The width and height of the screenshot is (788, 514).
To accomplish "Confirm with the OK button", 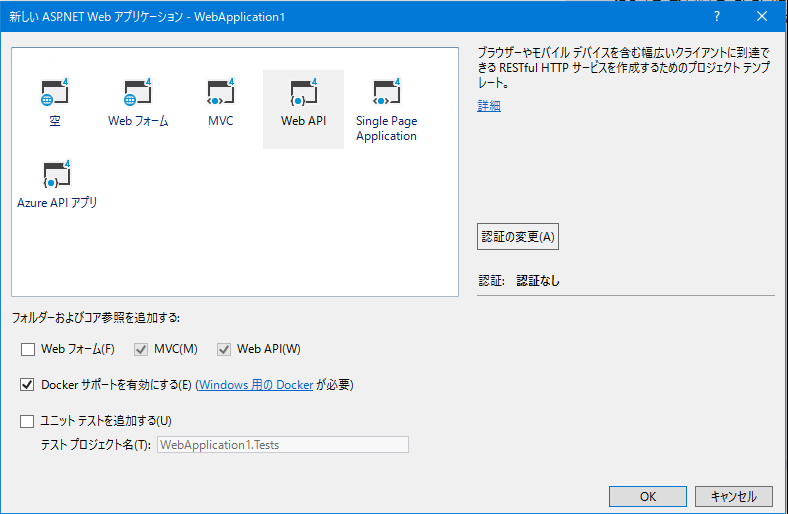I will click(648, 496).
